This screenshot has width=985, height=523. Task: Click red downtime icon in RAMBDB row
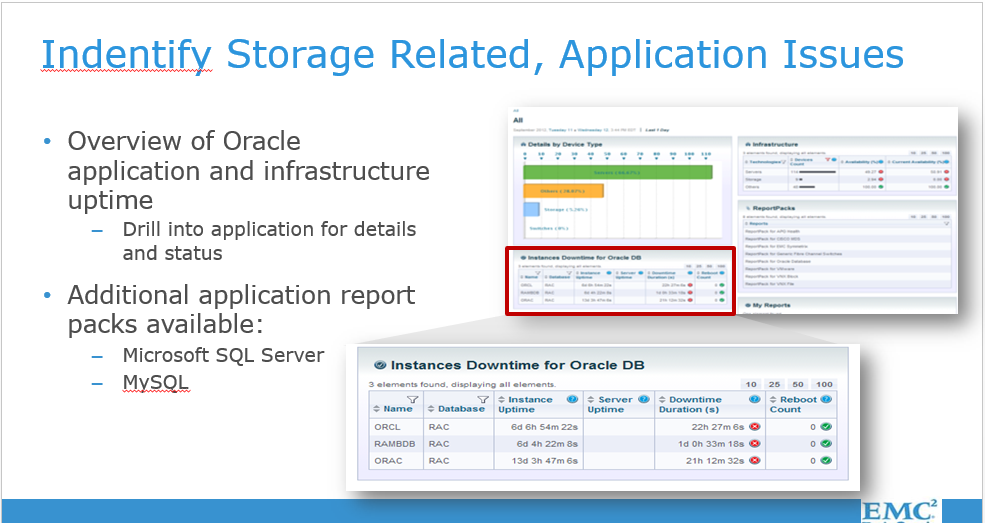pos(755,443)
